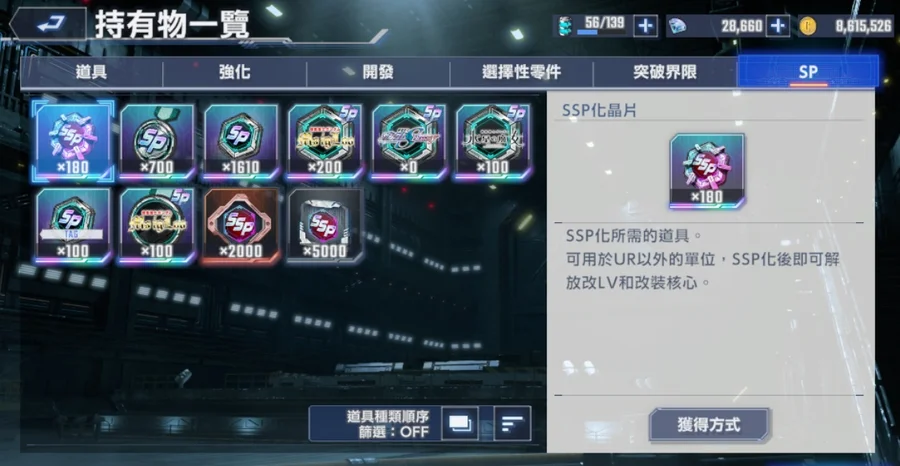Switch to the 道具 tab

92,73
